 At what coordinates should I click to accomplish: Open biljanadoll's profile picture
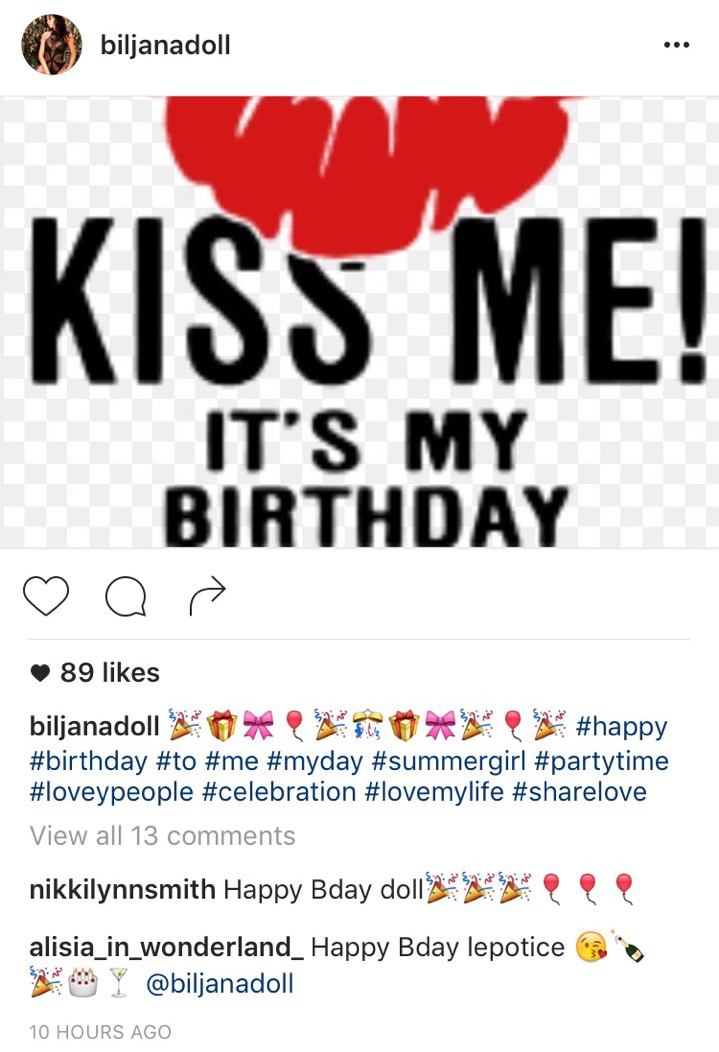[x=52, y=44]
